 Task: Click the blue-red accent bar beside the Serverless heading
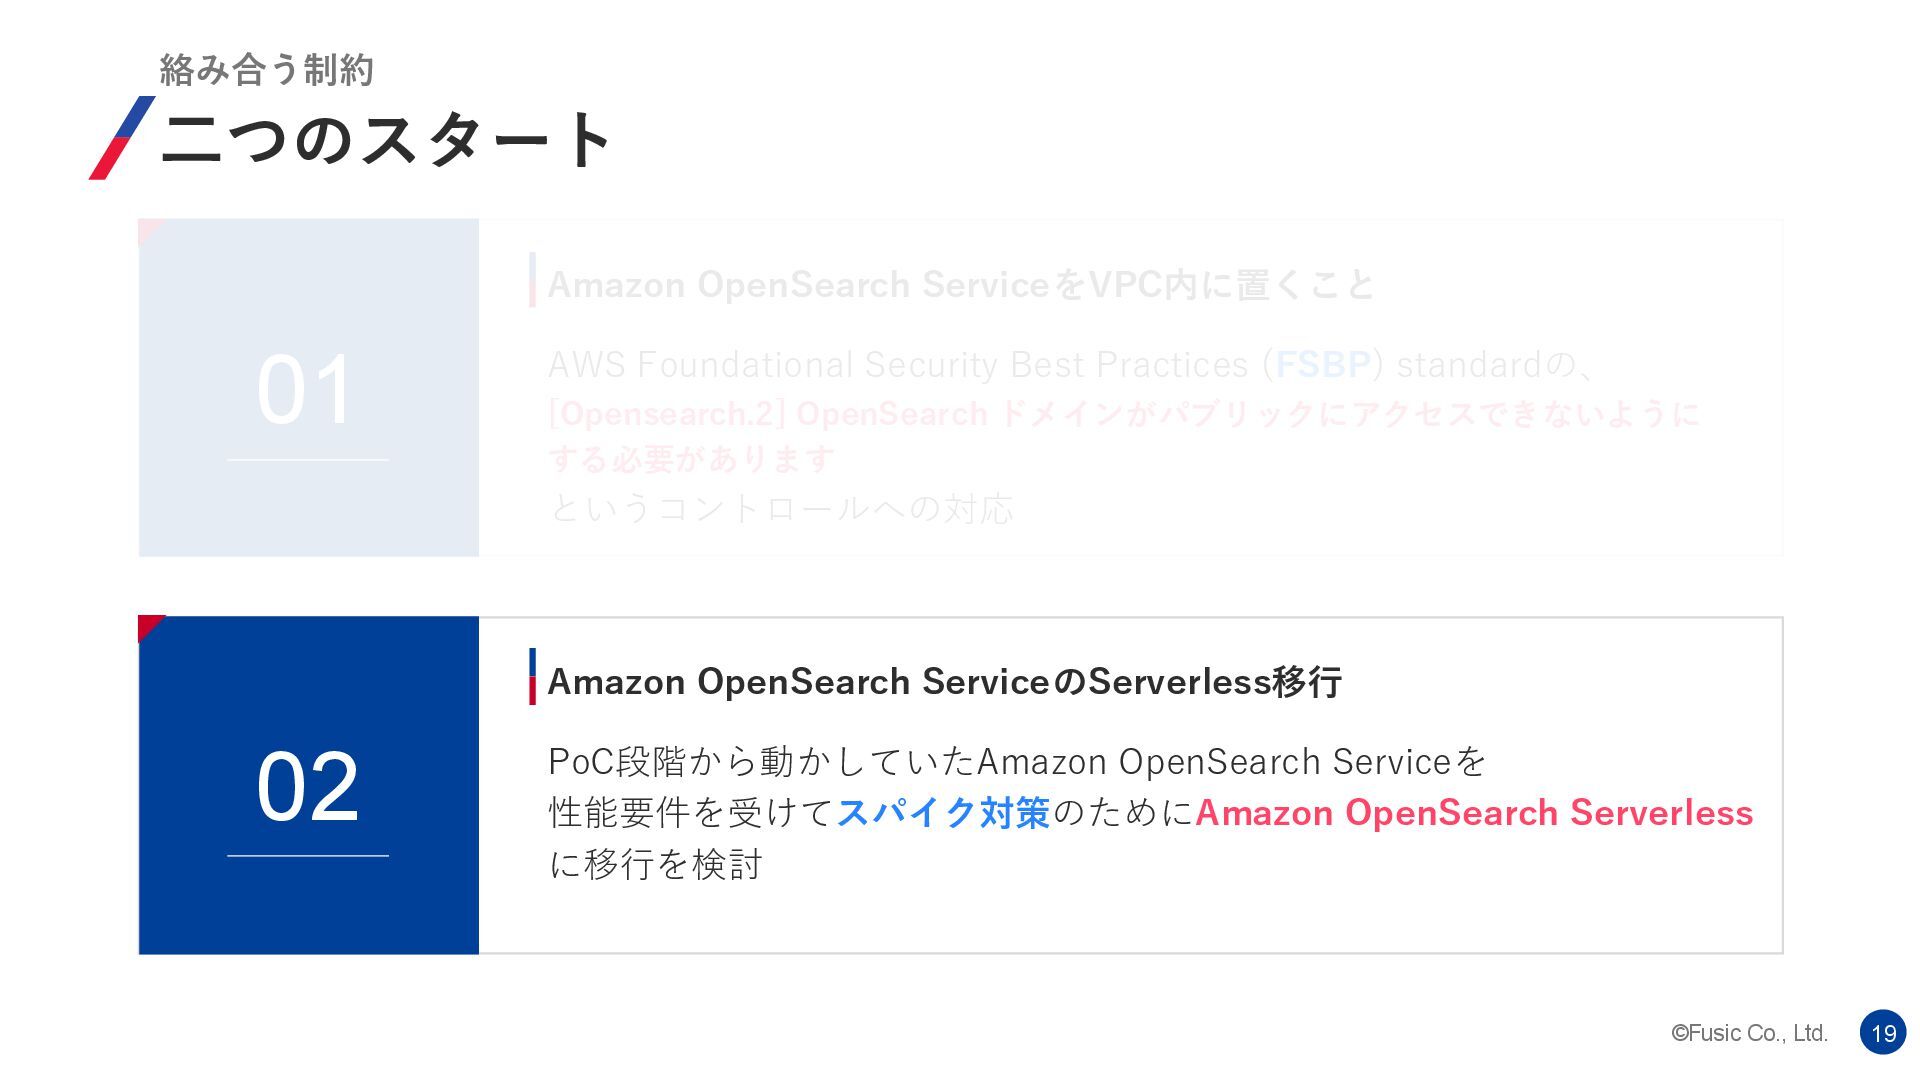click(x=532, y=677)
